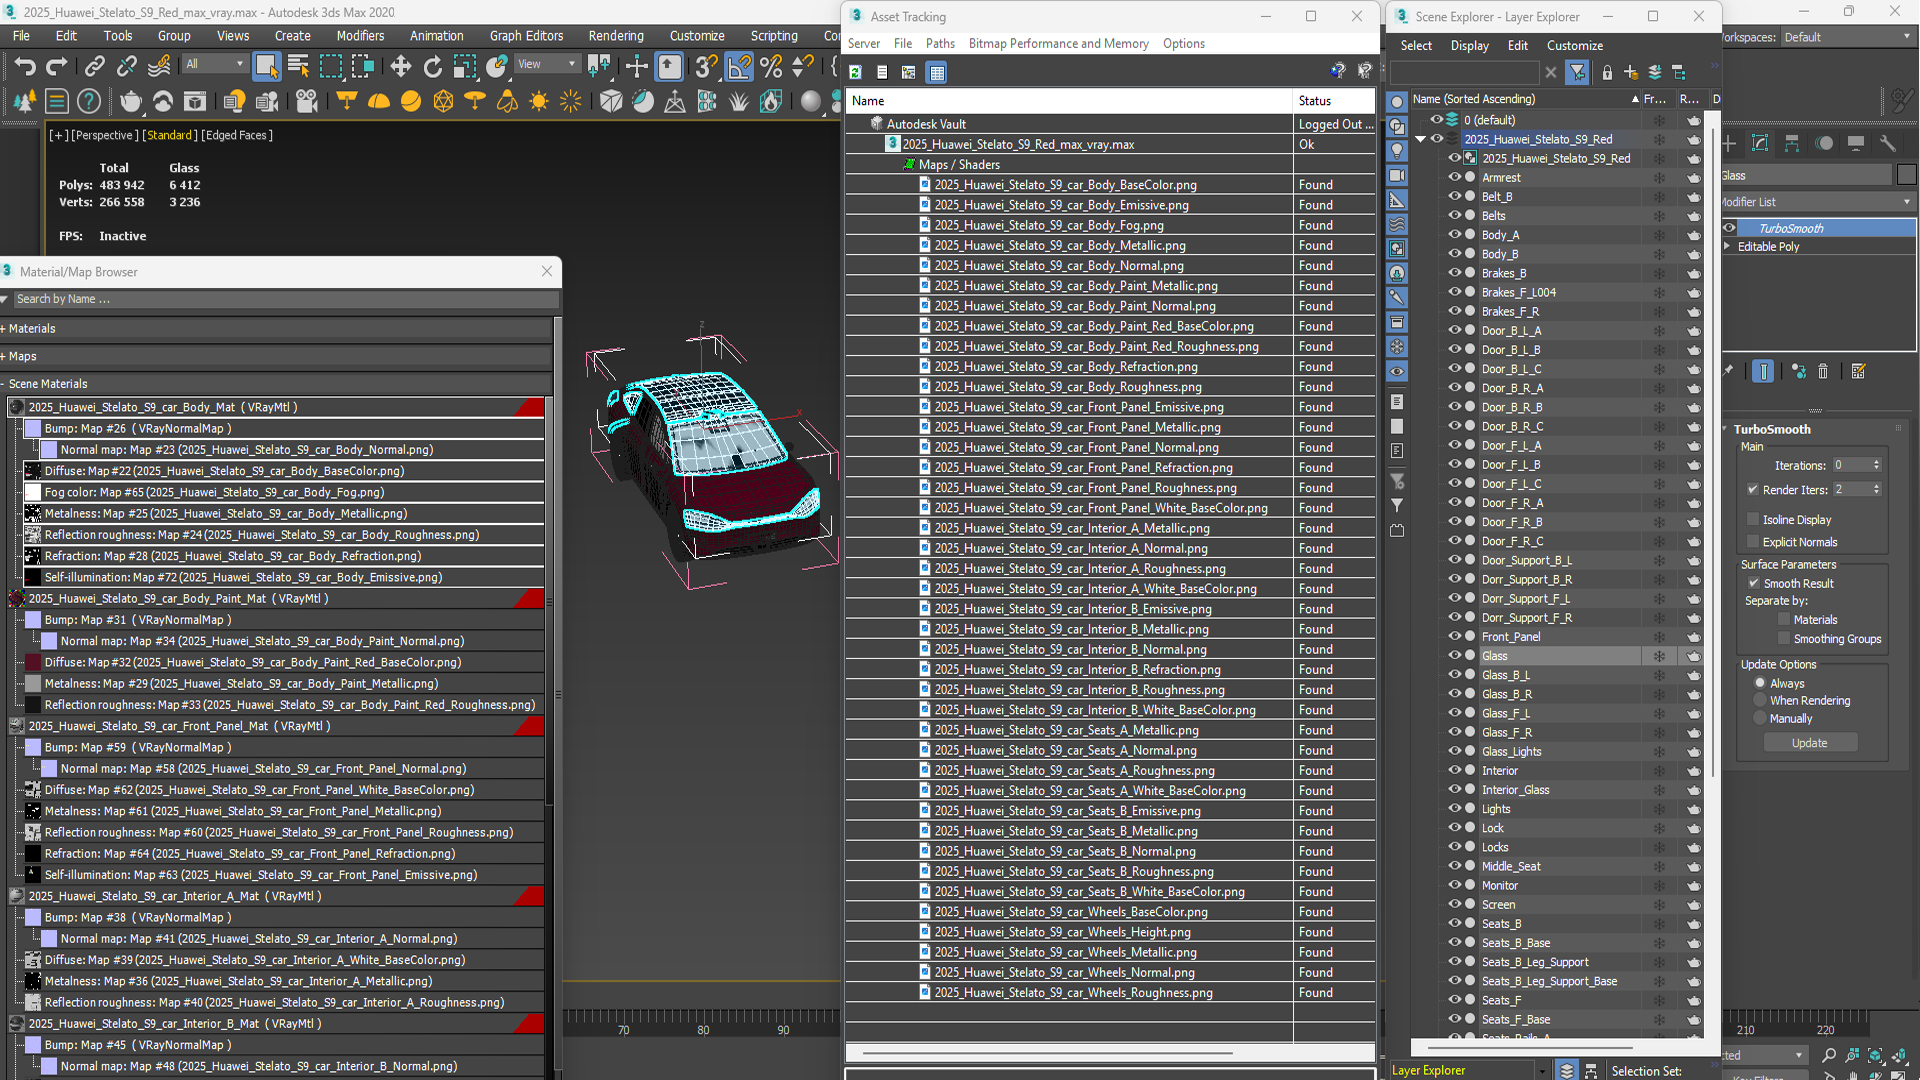Viewport: 1920px width, 1080px height.
Task: Enable Explicit Normals checkbox
Action: pos(1752,542)
